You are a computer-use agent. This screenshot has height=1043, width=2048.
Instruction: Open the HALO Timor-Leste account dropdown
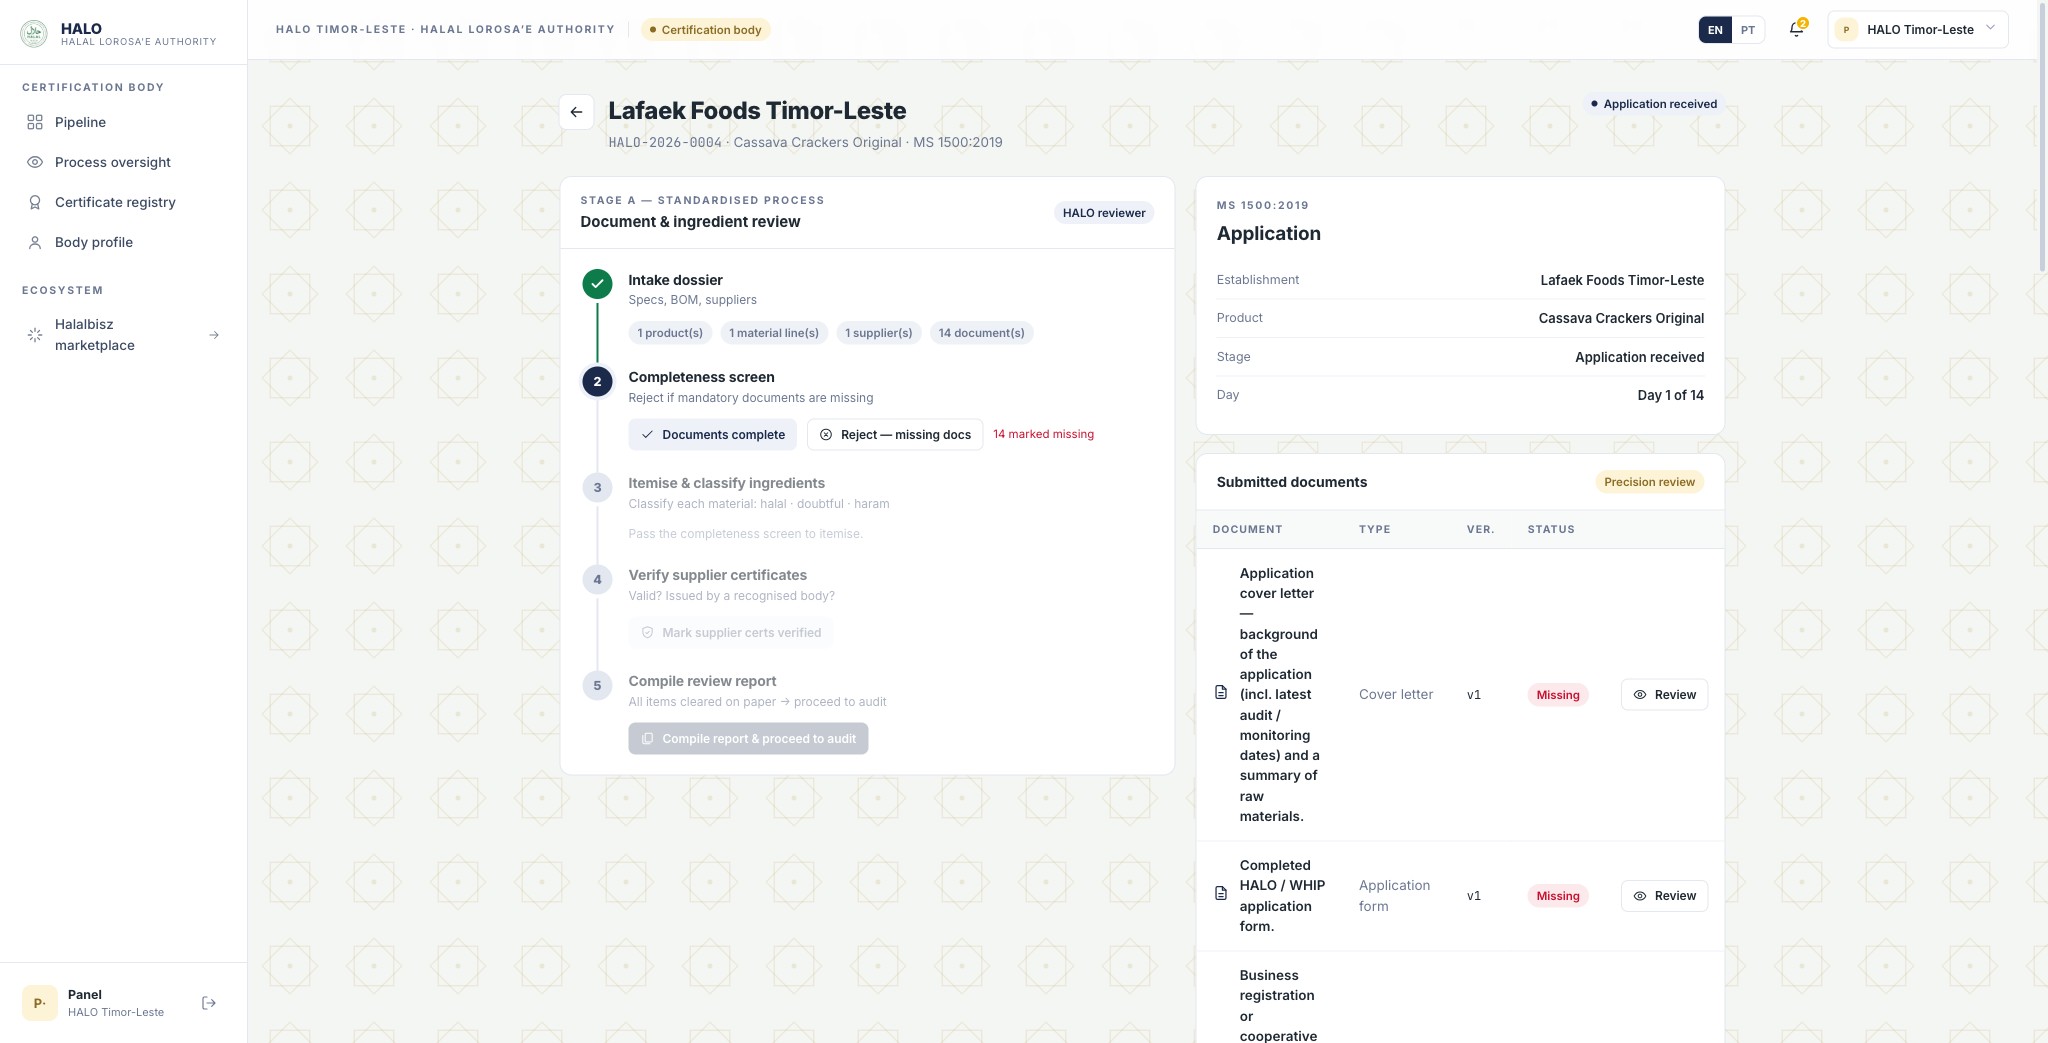[1917, 30]
